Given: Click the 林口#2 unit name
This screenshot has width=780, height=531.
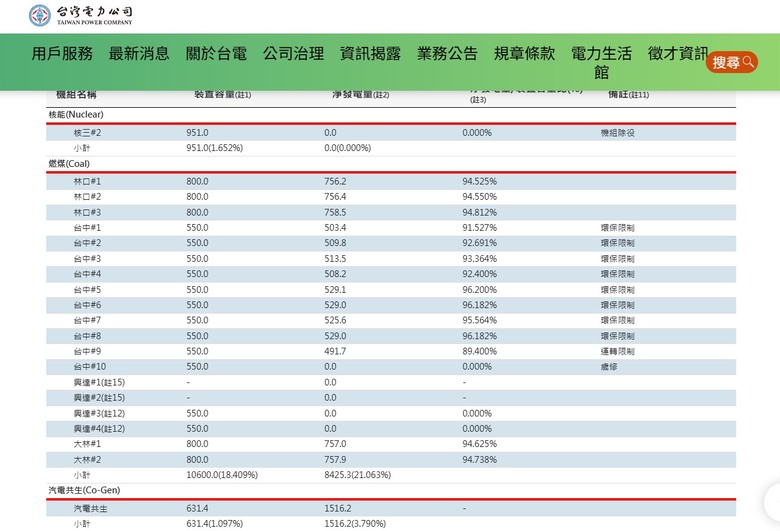Looking at the screenshot, I should pos(88,197).
